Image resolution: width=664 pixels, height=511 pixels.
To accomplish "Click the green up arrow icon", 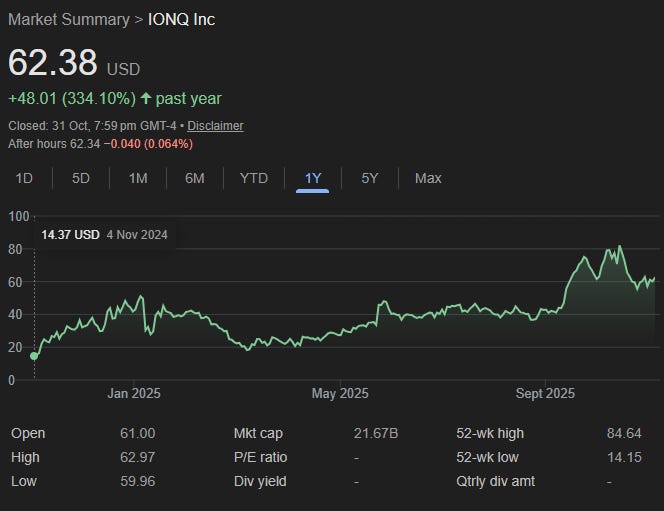I will click(x=146, y=98).
